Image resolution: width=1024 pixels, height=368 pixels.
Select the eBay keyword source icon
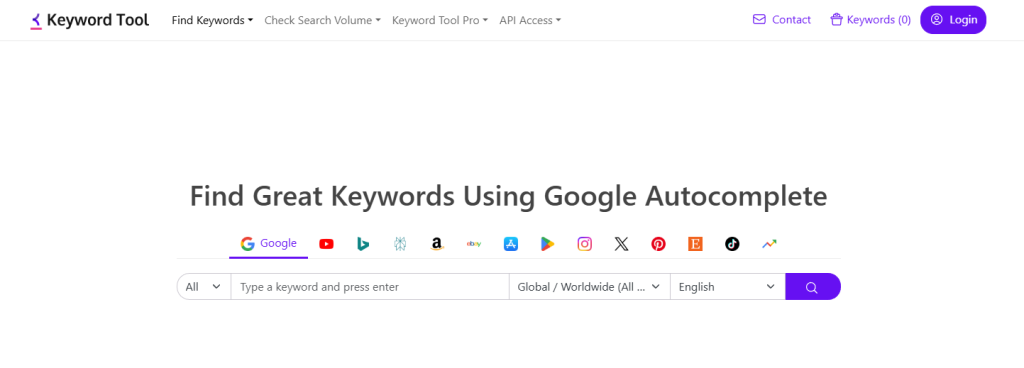(x=474, y=244)
